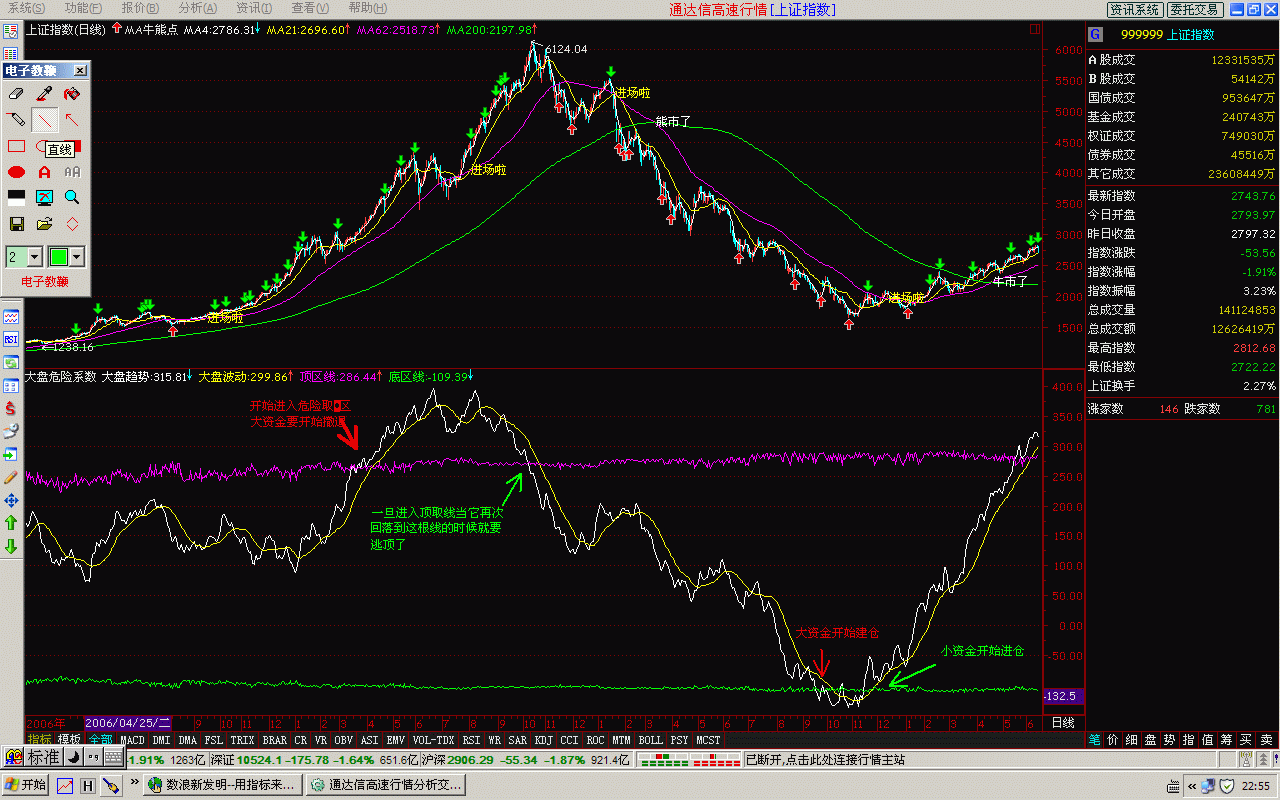This screenshot has height=800, width=1280.
Task: Click the wavy line chart sidebar icon
Action: click(x=11, y=317)
